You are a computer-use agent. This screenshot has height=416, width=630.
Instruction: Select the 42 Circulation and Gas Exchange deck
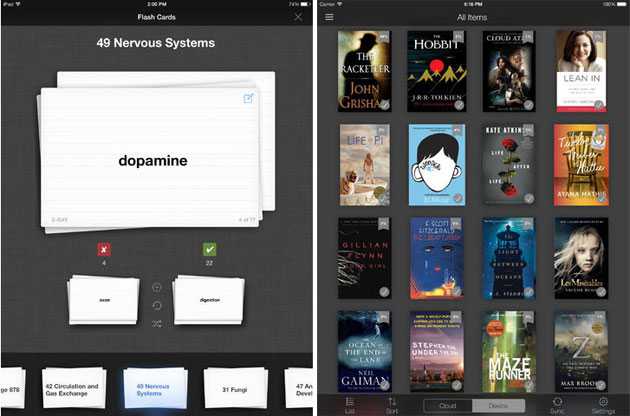click(x=71, y=389)
